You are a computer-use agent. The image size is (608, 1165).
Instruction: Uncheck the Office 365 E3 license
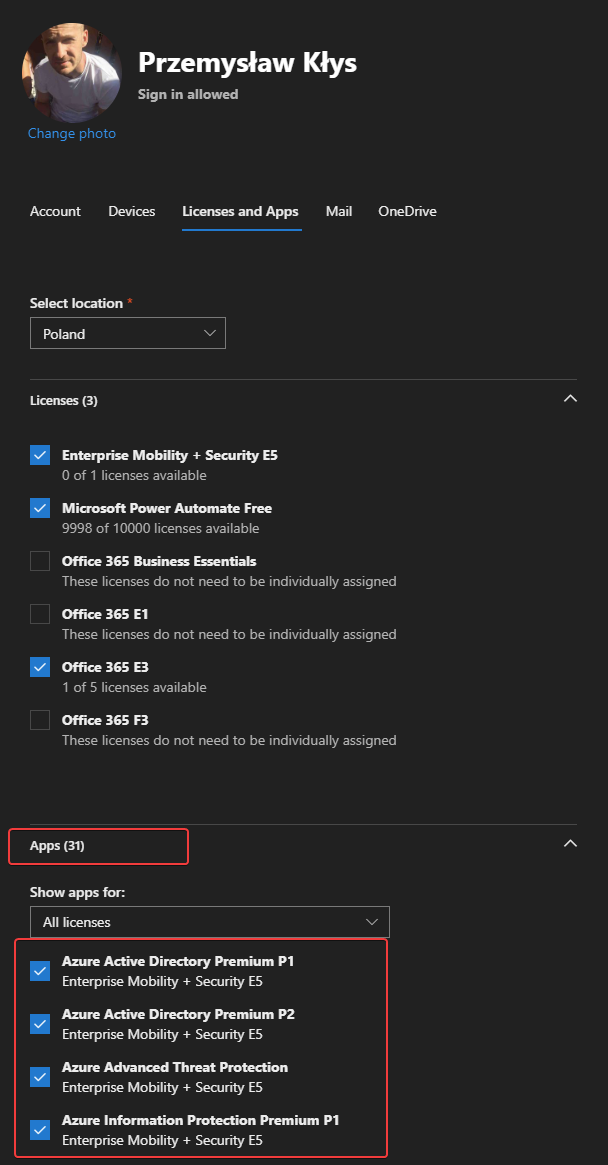pos(39,667)
